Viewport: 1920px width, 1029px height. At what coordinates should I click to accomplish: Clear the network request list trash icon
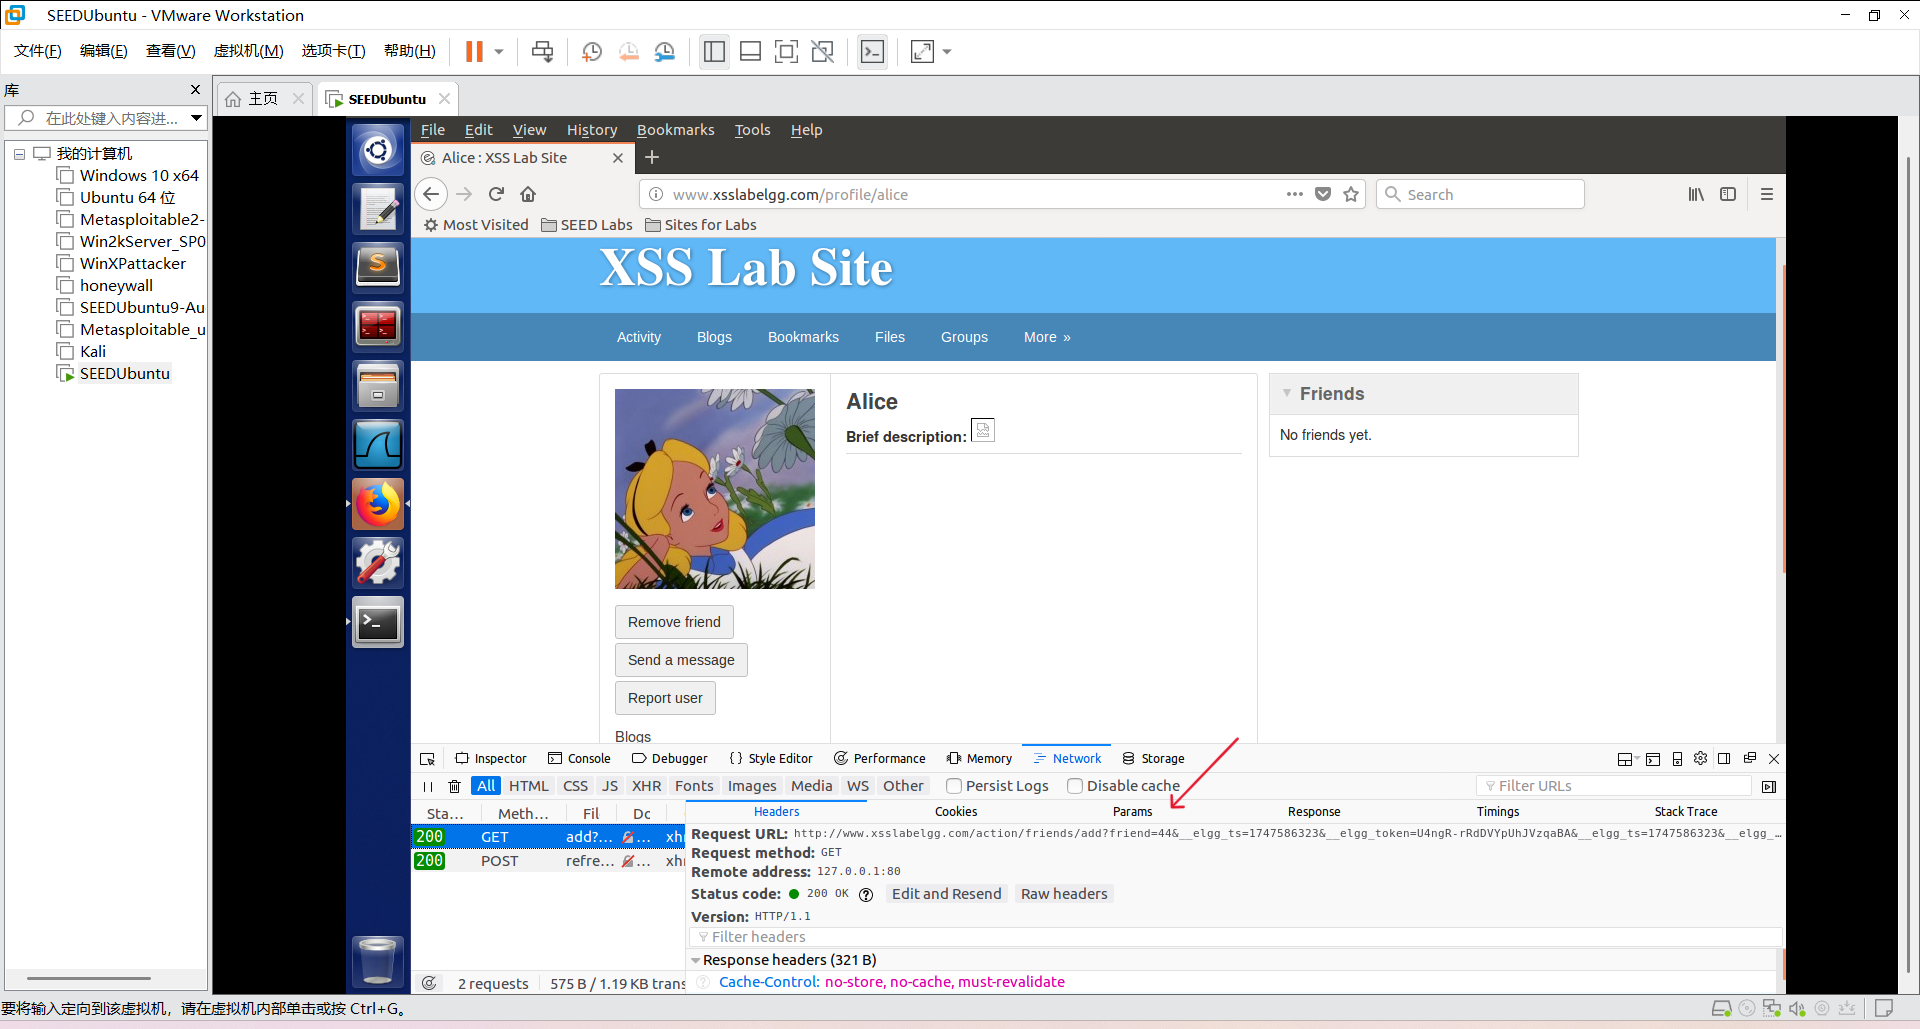point(455,786)
